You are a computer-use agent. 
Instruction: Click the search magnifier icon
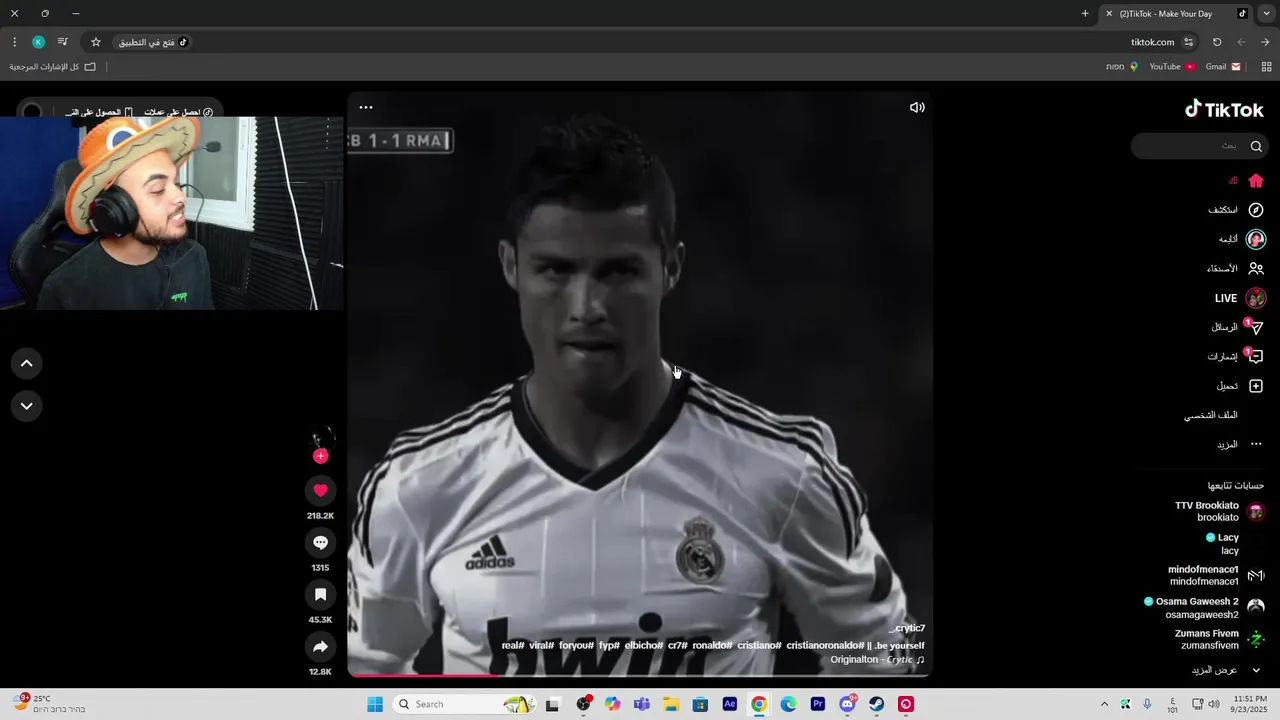(x=1256, y=146)
